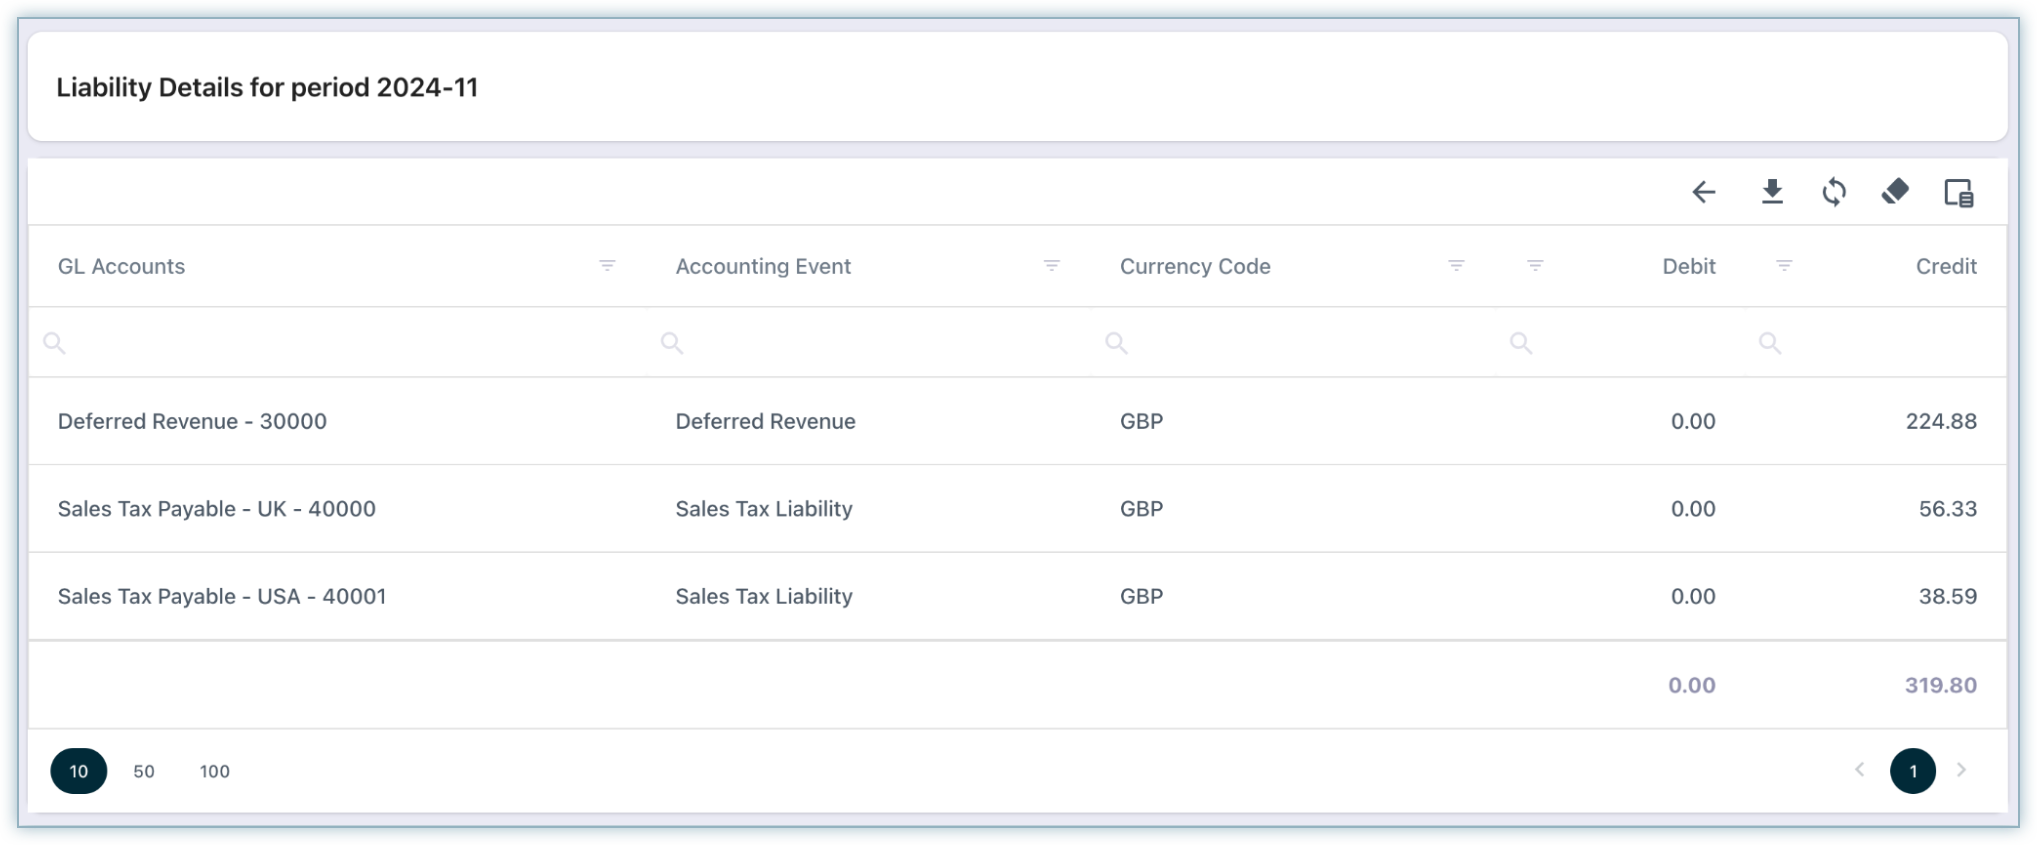Select page number 1 in pagination
The image size is (2037, 845).
click(x=1912, y=771)
